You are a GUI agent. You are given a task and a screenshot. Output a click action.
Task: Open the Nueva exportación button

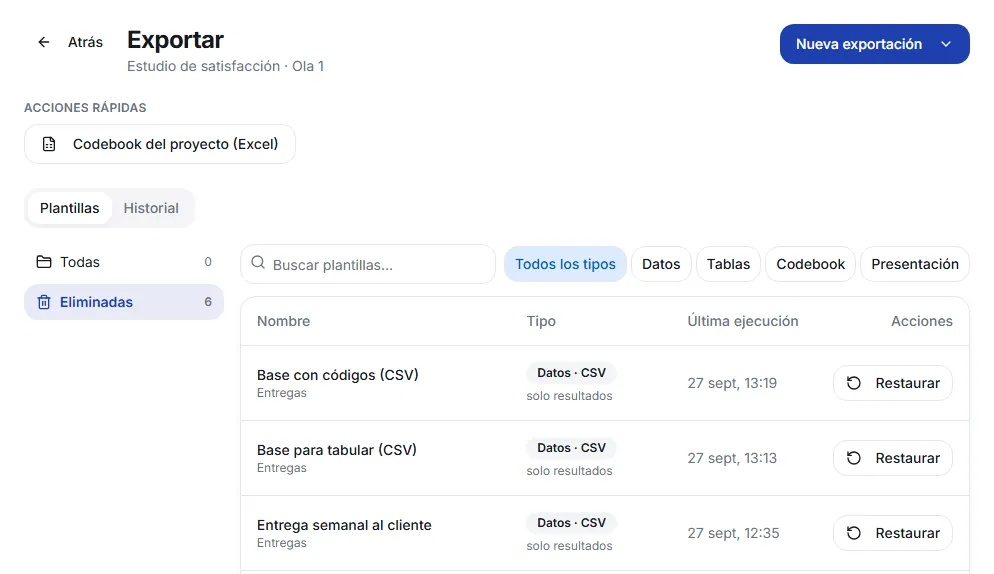click(x=874, y=44)
